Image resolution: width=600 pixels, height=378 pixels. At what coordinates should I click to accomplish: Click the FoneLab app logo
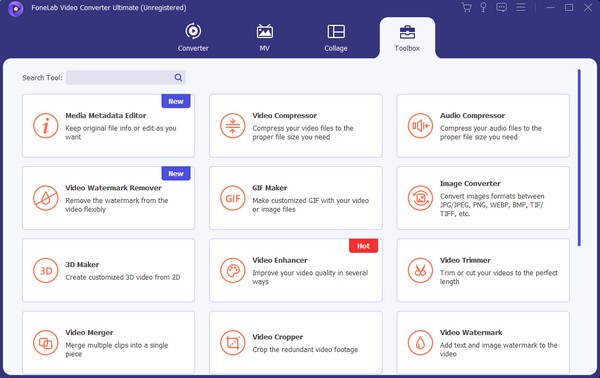[x=15, y=8]
